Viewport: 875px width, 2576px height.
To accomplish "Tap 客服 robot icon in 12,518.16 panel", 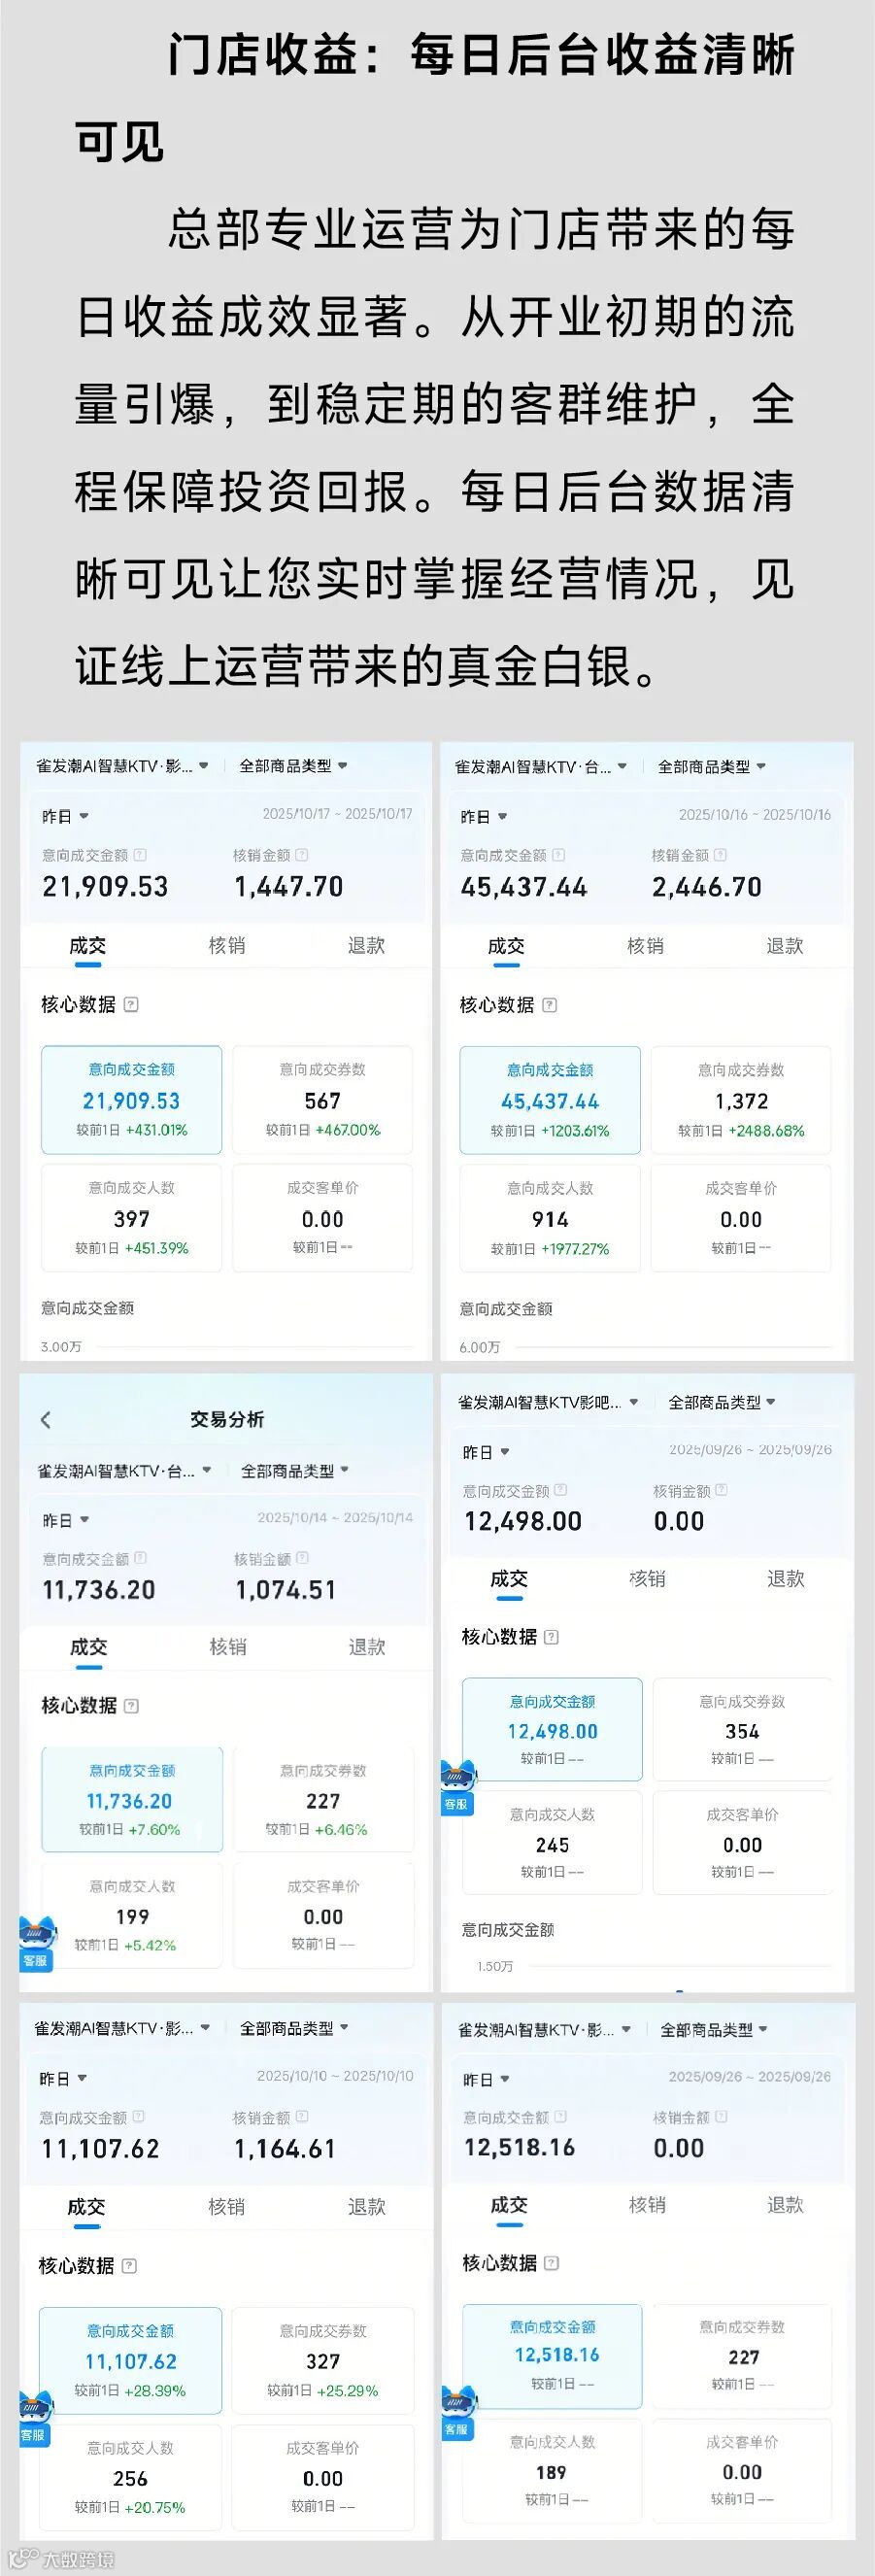I will tap(458, 2412).
